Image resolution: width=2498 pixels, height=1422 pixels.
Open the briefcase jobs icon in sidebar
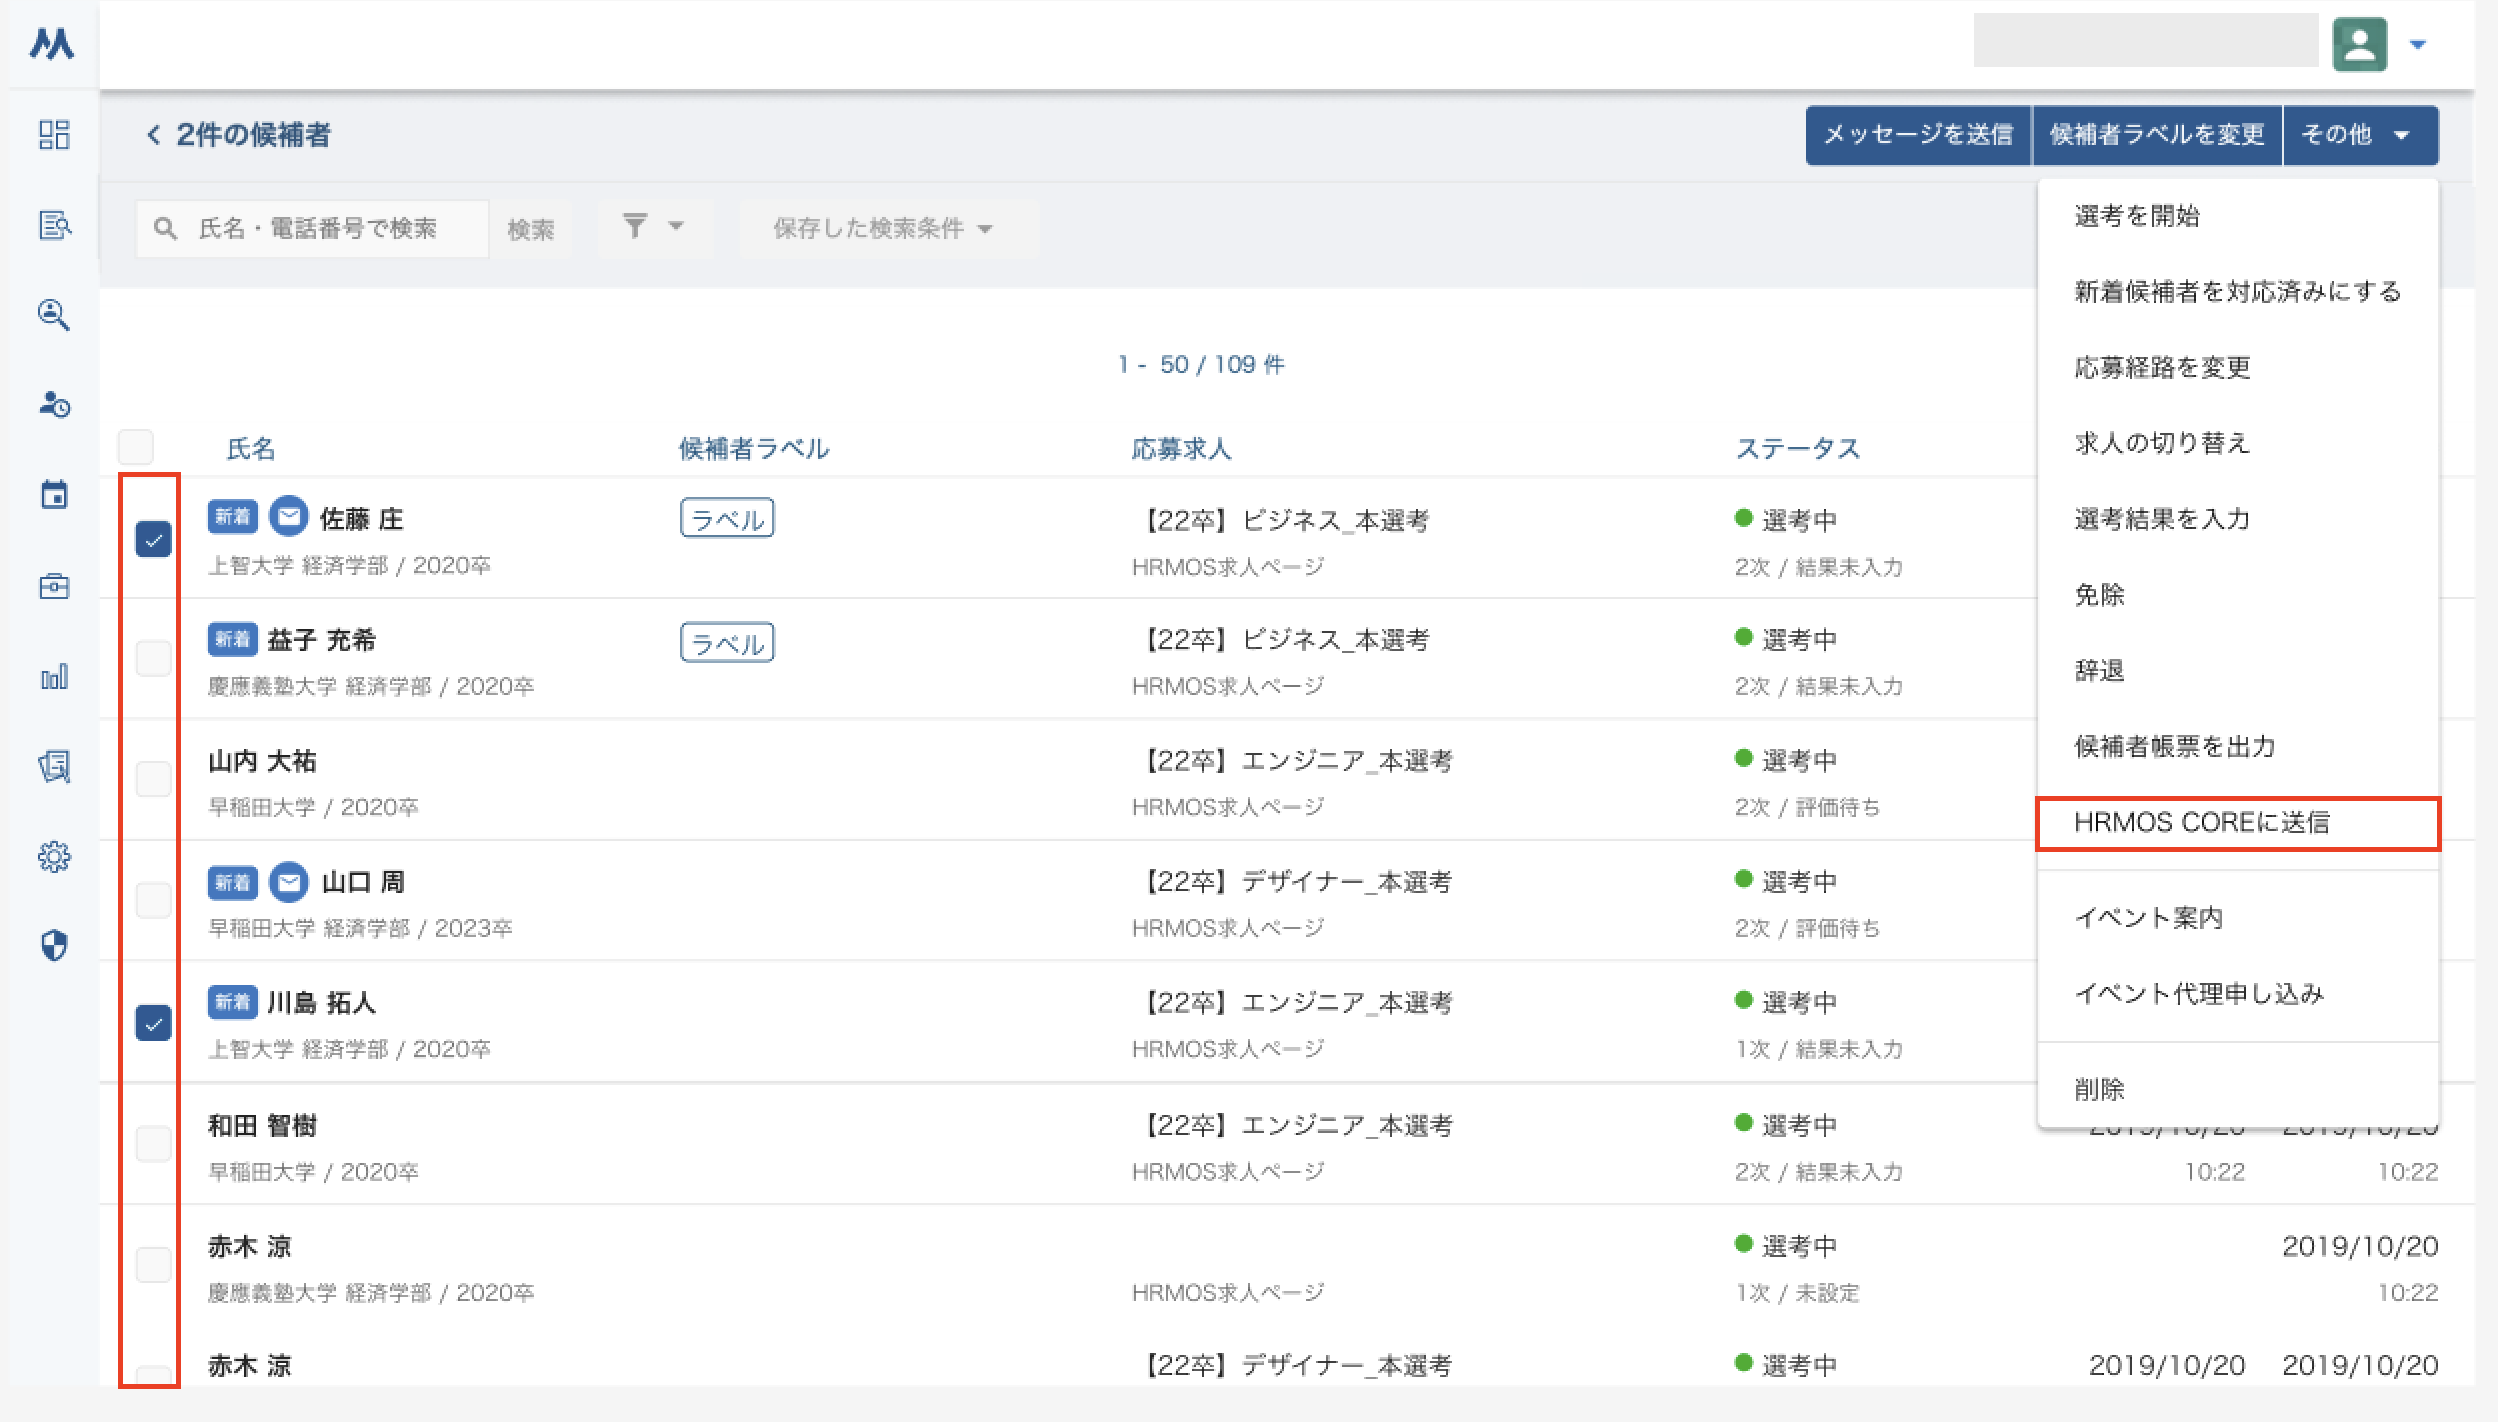tap(54, 586)
